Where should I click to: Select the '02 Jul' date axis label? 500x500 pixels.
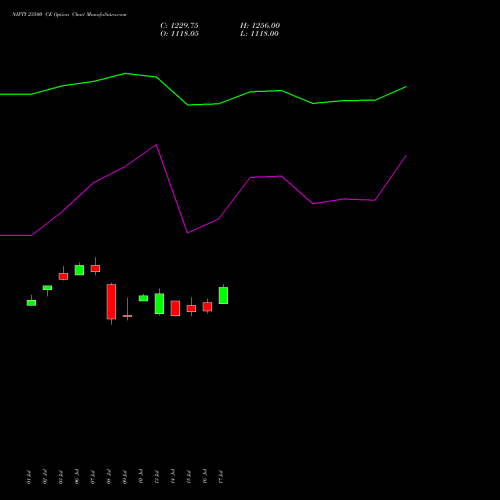(45, 477)
